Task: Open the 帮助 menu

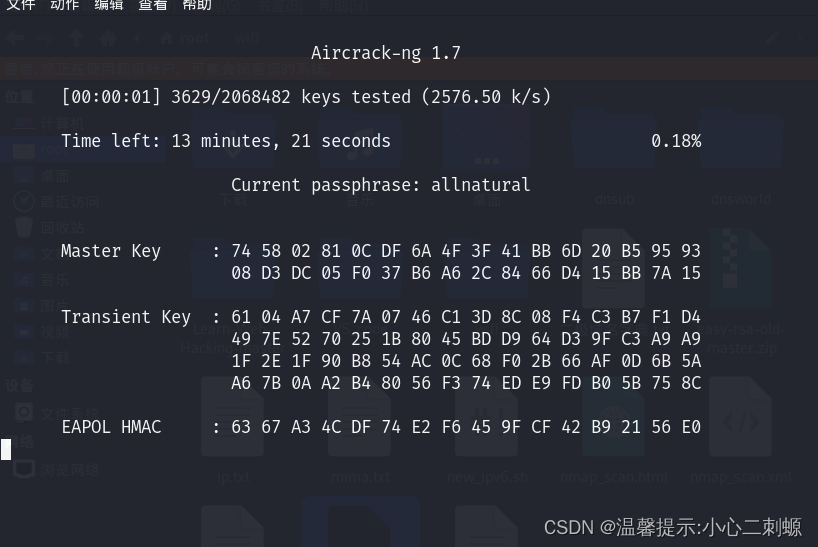Action: click(197, 5)
